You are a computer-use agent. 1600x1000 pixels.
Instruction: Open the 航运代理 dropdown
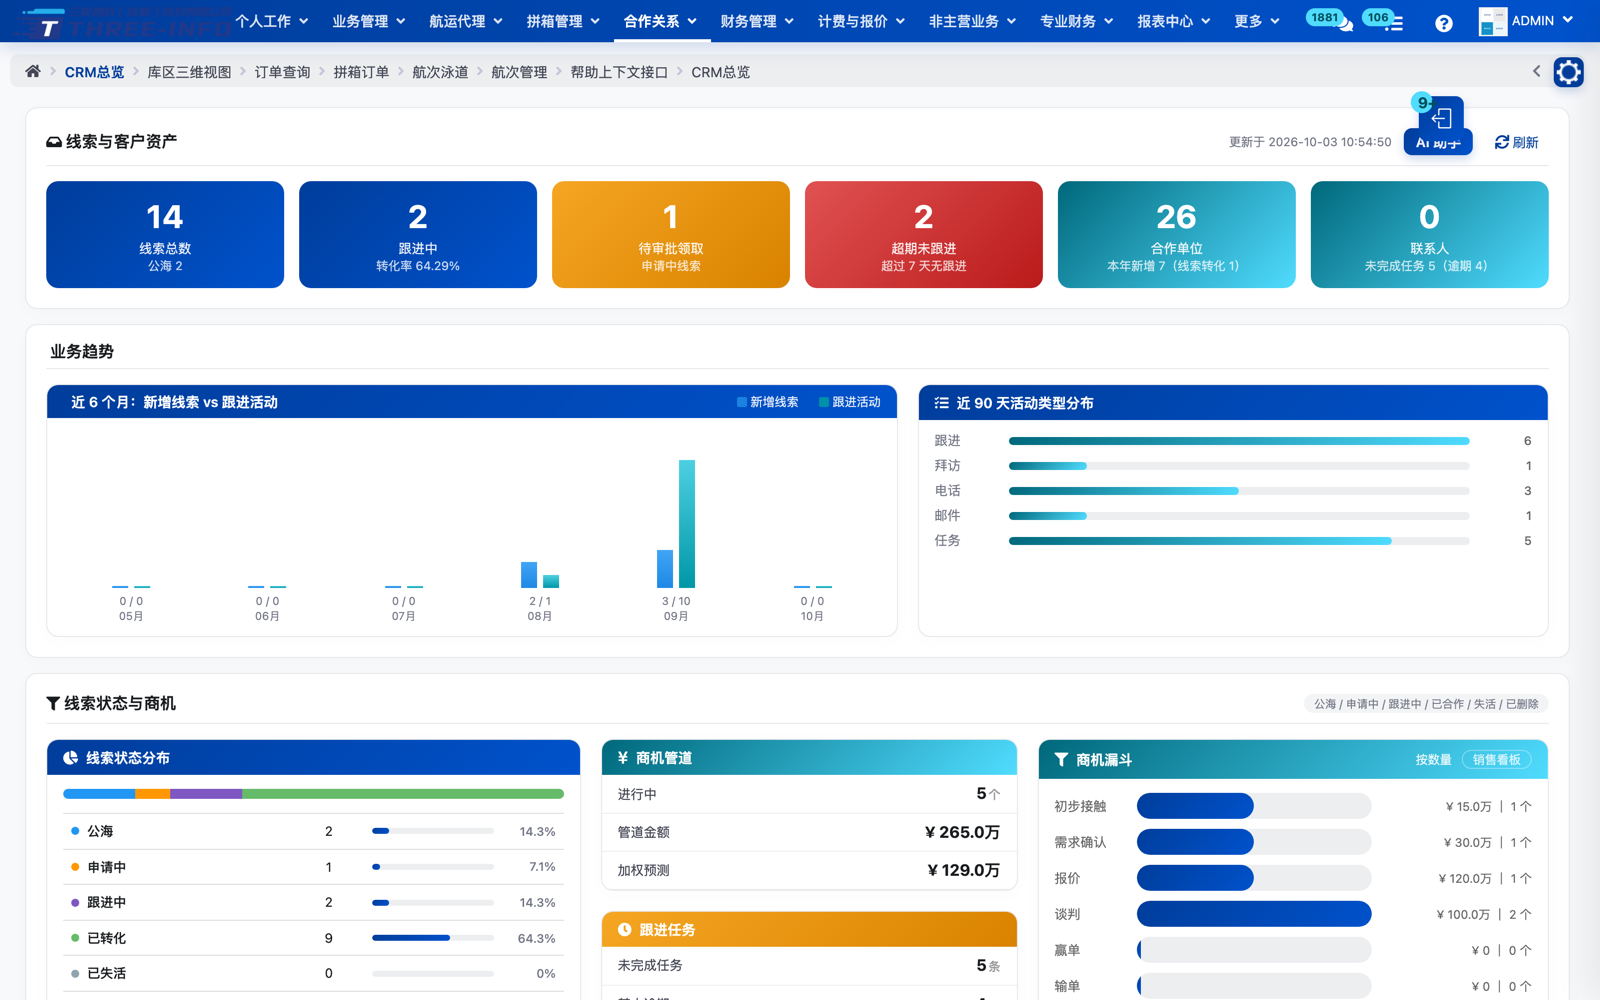pyautogui.click(x=466, y=21)
